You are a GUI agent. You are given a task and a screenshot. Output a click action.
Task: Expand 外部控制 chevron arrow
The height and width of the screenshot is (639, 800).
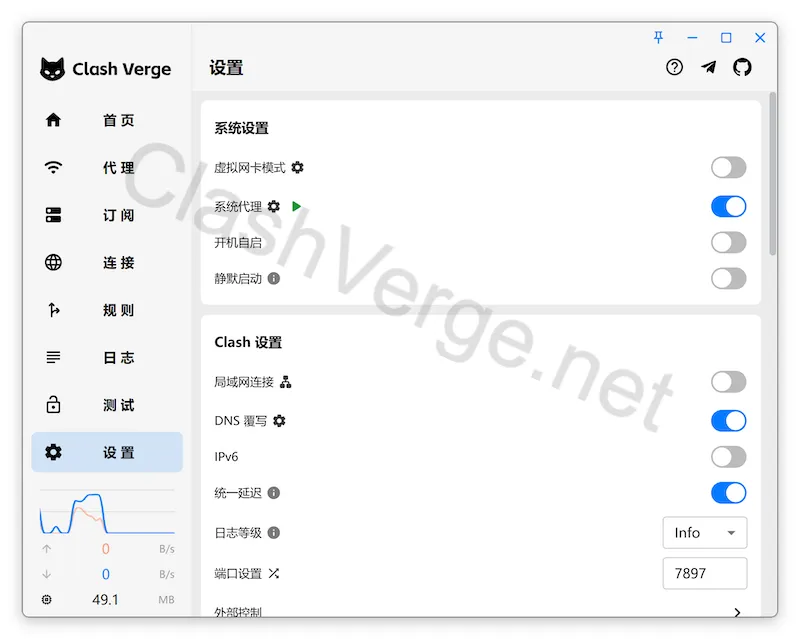[x=737, y=611]
